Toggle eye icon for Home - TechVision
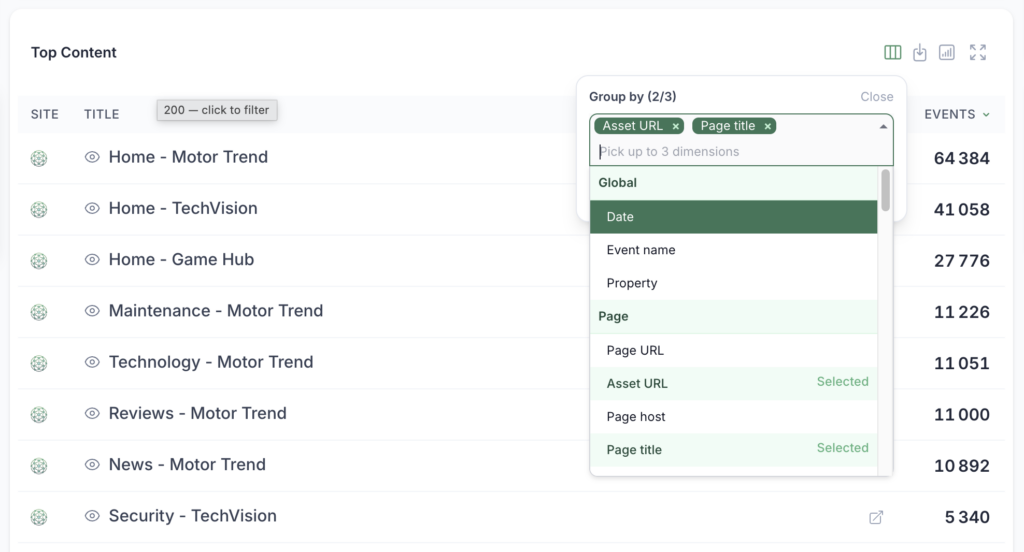Image resolution: width=1024 pixels, height=552 pixels. [92, 208]
